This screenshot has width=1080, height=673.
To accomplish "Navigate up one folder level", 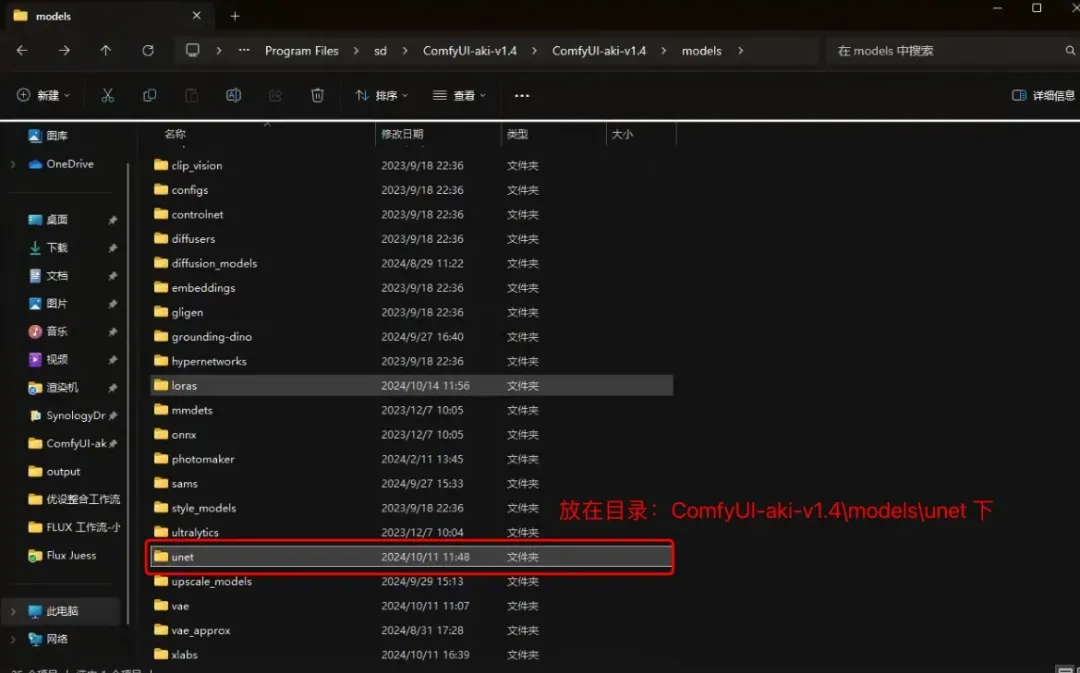I will click(x=105, y=50).
